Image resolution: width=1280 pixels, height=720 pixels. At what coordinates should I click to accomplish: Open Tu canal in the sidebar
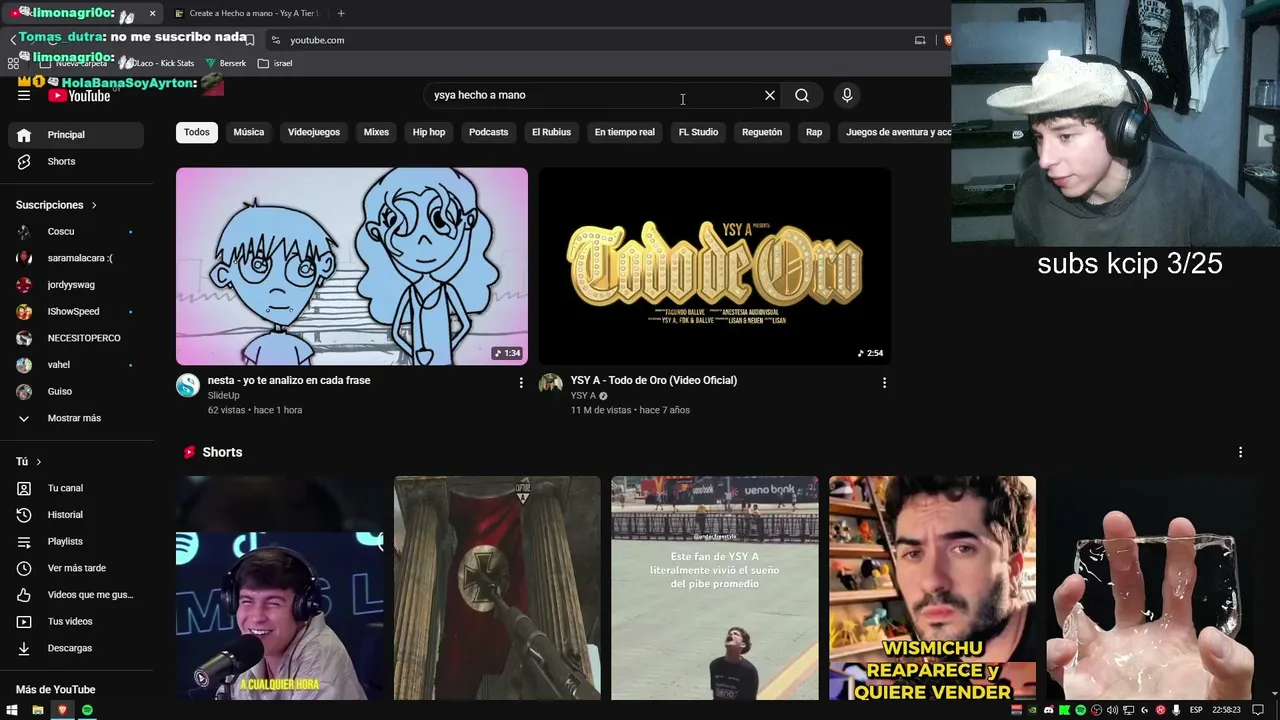pyautogui.click(x=78, y=488)
